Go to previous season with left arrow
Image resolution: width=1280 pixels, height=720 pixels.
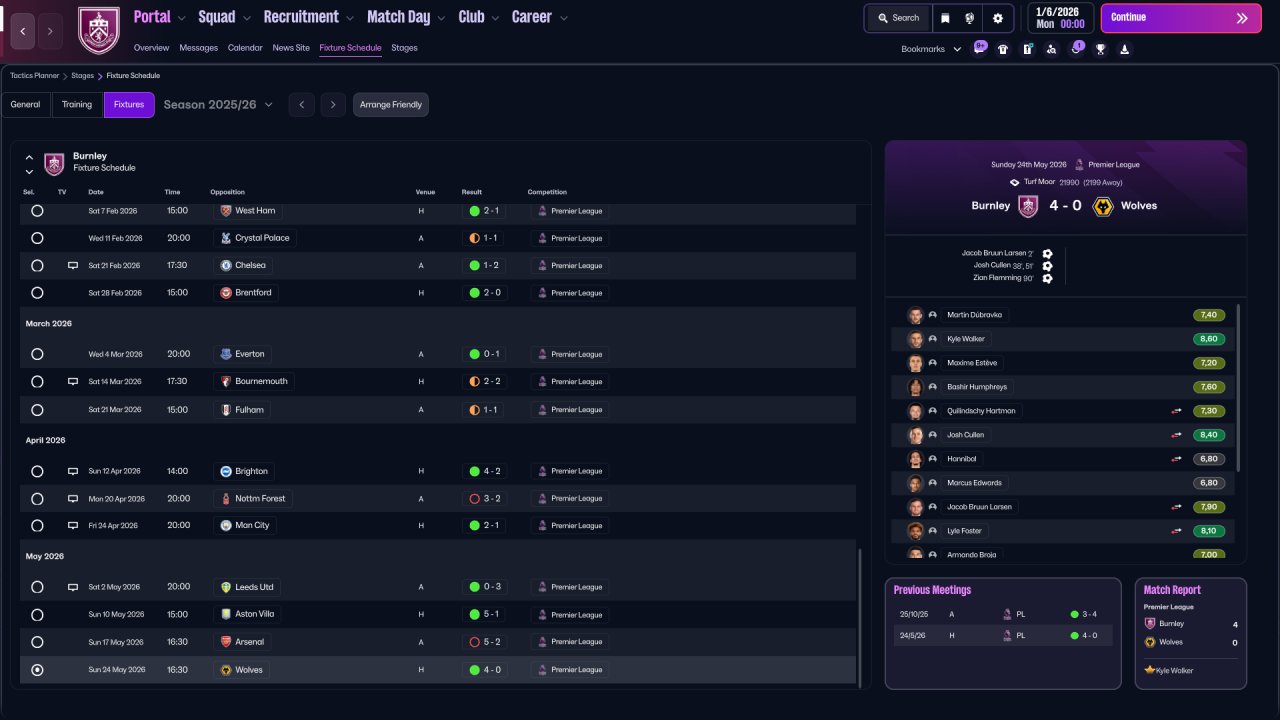(x=301, y=105)
